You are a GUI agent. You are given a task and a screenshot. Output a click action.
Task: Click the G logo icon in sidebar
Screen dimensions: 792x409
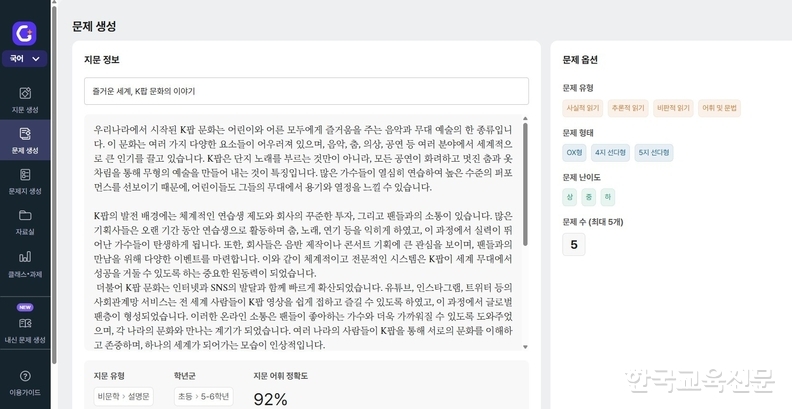[24, 32]
